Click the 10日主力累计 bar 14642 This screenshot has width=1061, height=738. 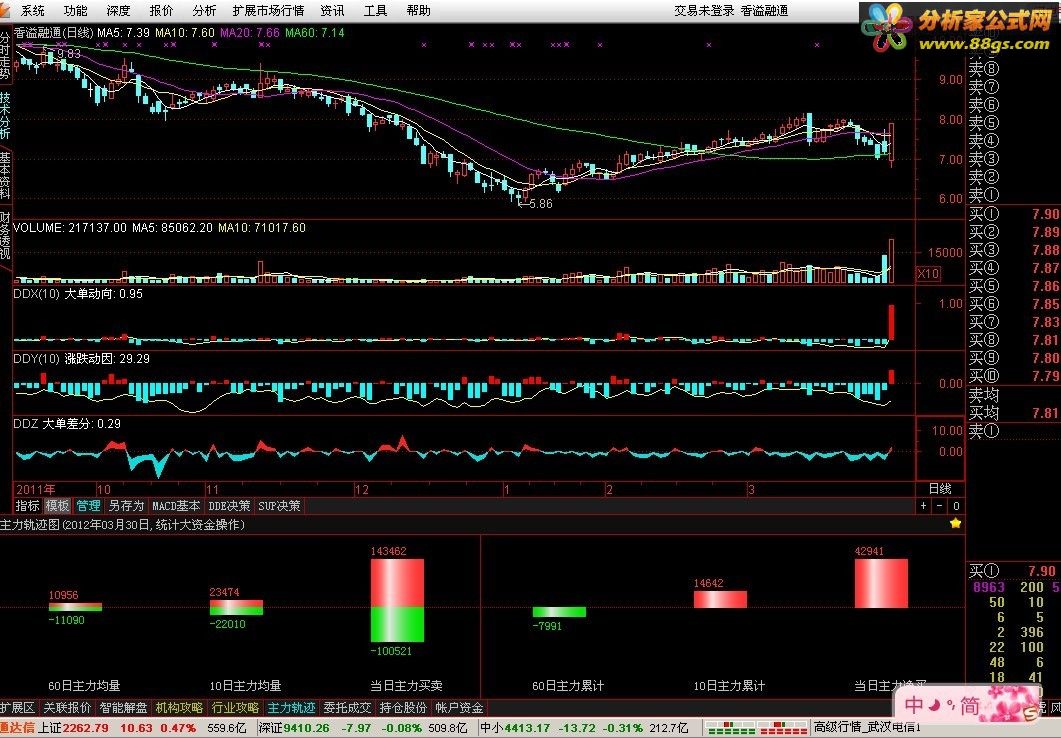pos(720,599)
